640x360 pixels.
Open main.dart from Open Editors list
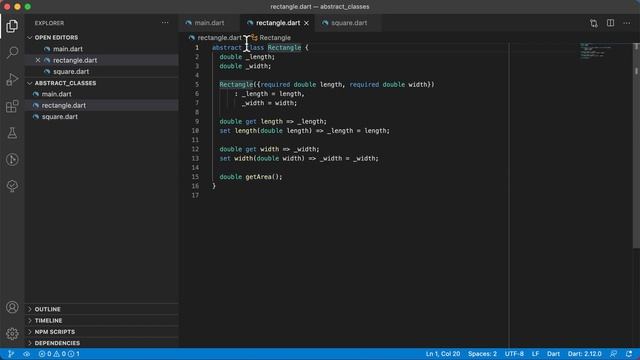68,49
